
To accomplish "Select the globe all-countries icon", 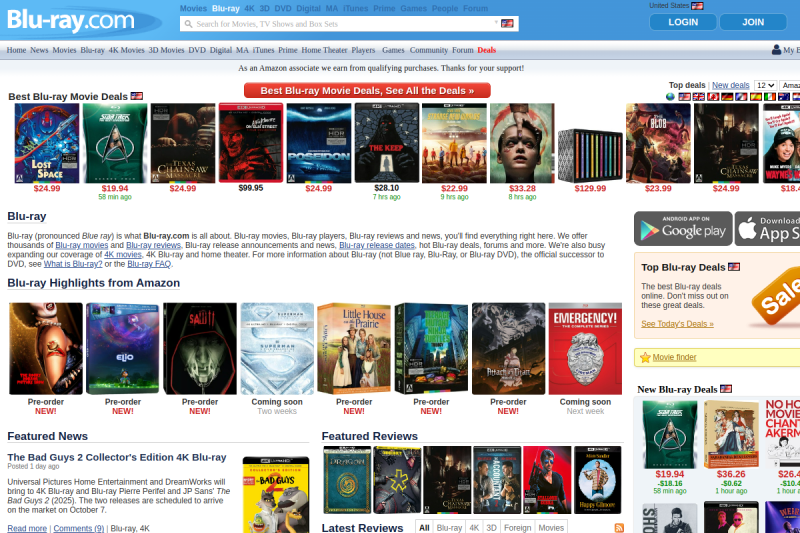I will (x=670, y=97).
